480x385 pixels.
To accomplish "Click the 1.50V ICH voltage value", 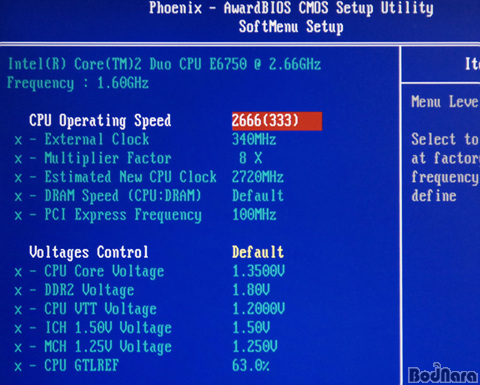I will [251, 328].
